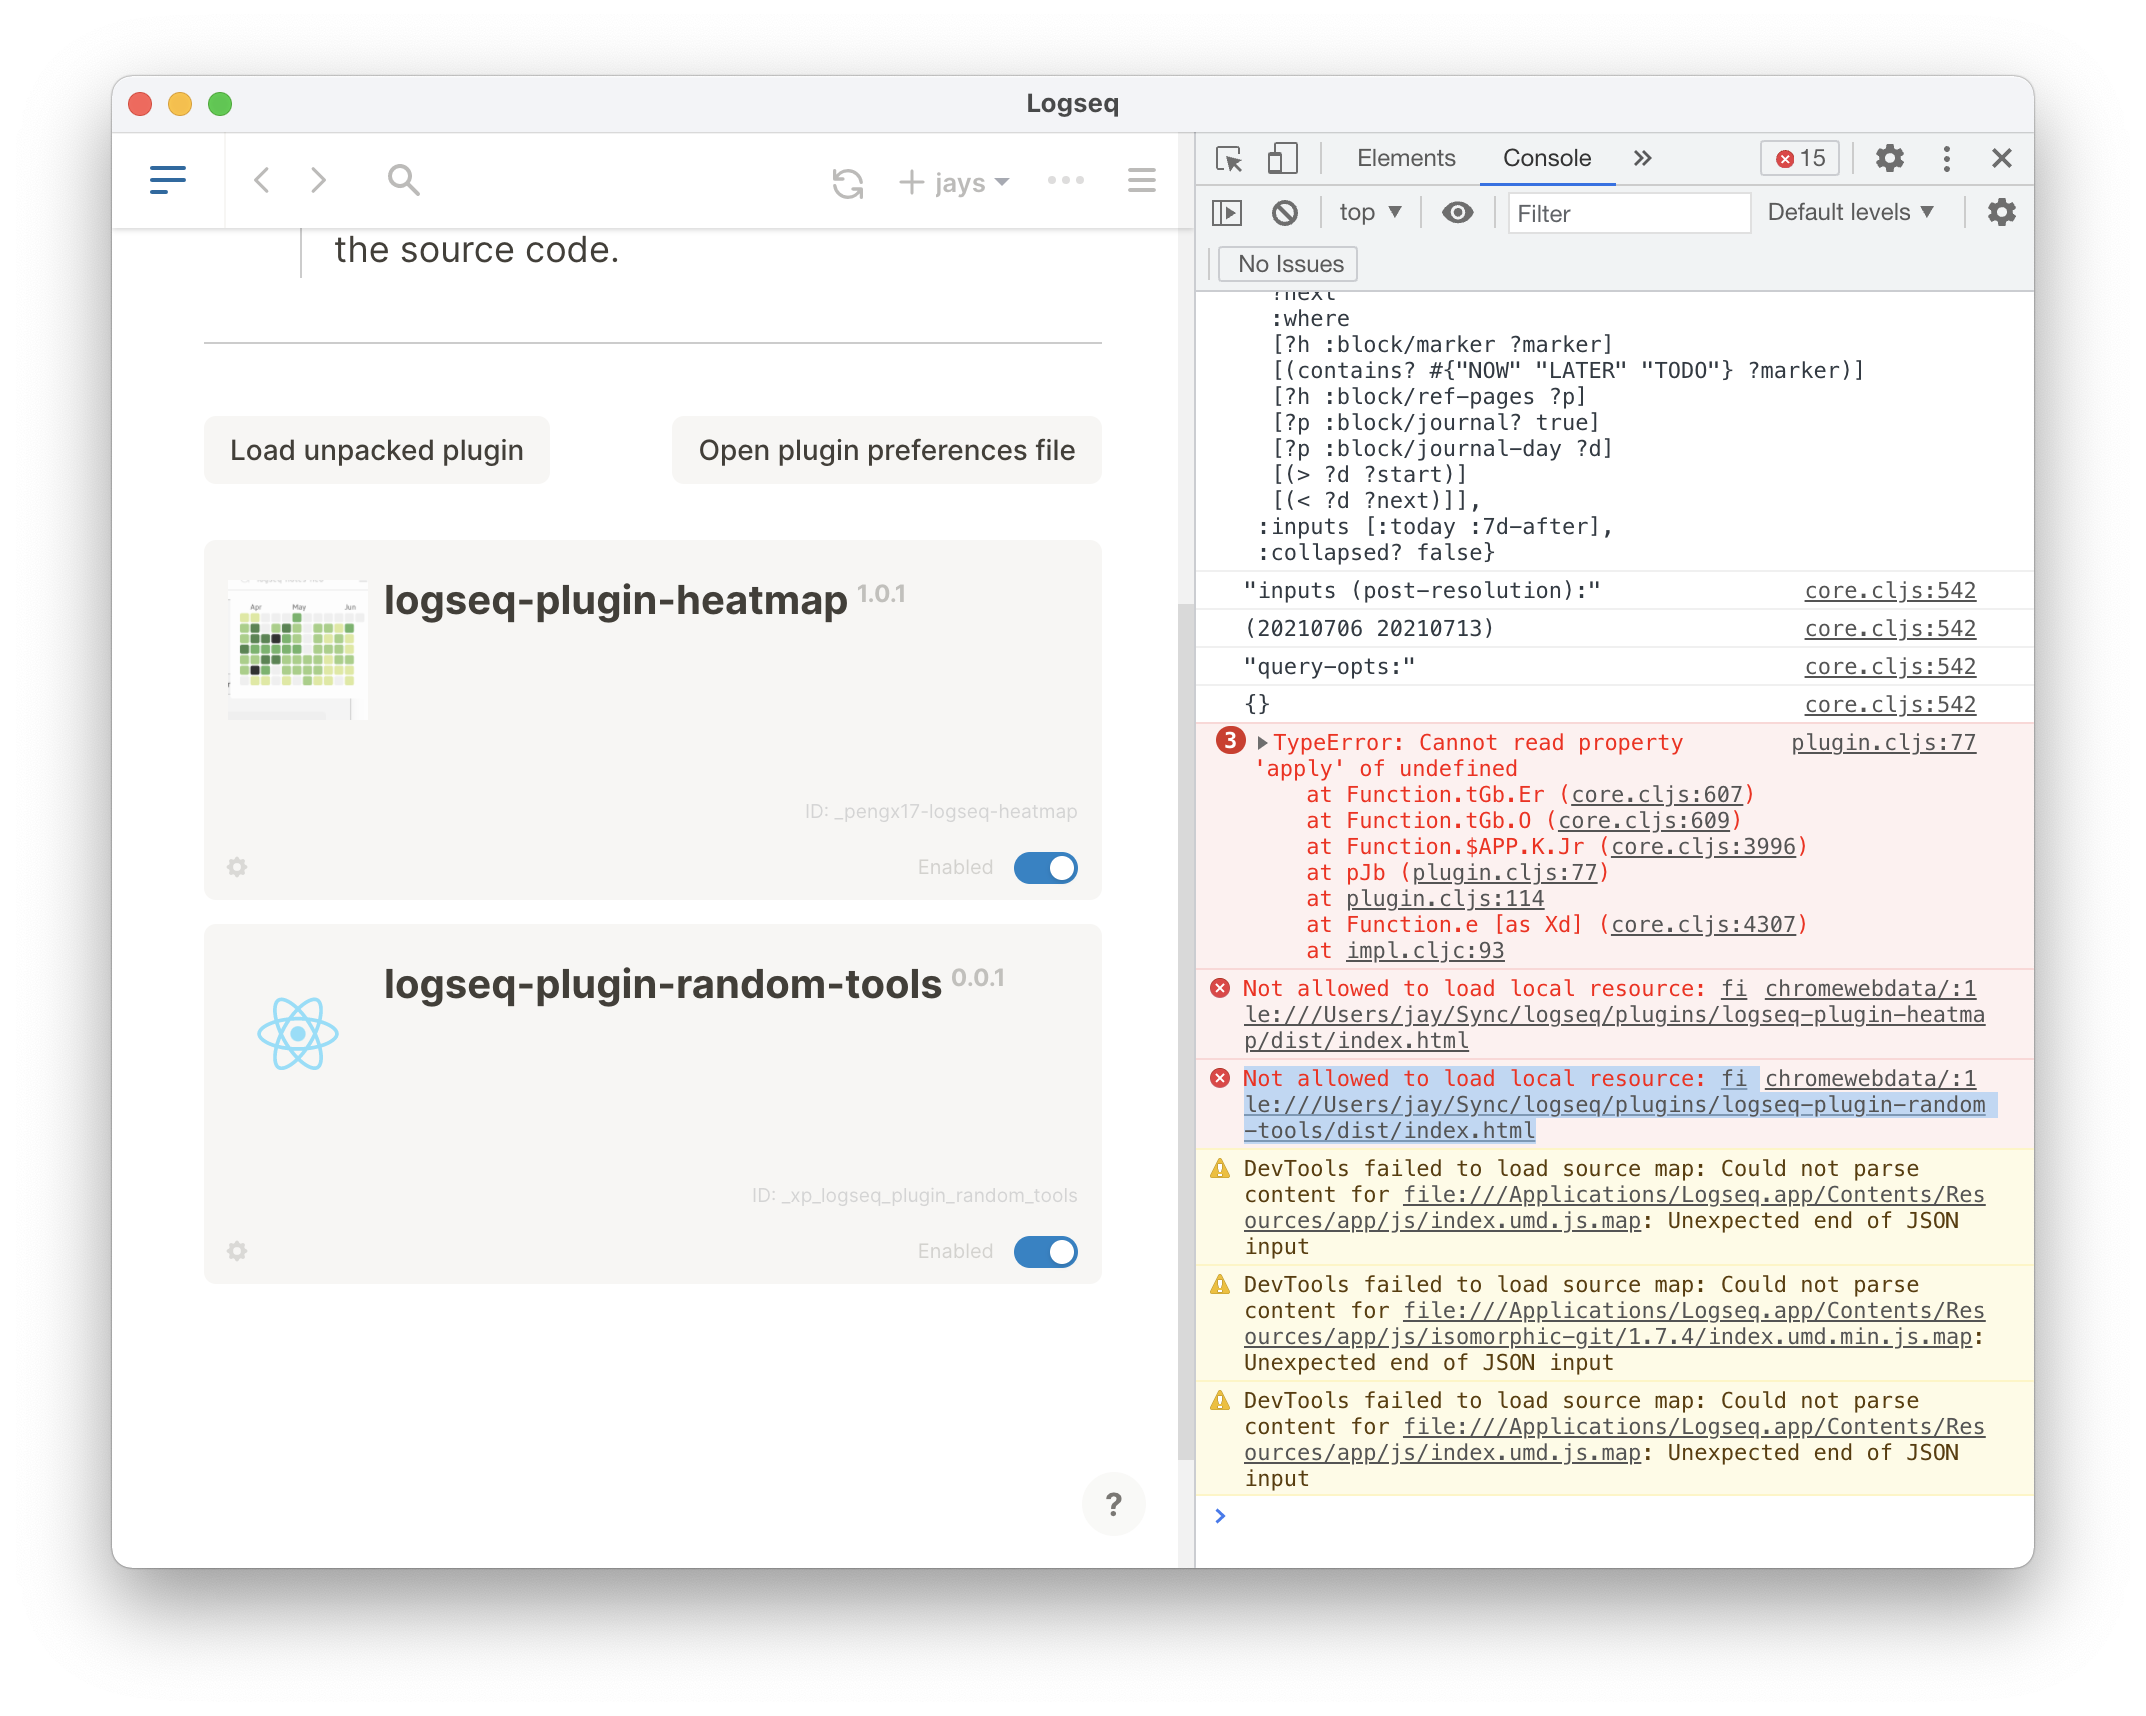The image size is (2146, 1716).
Task: Open core.cljs:542 link beside inputs post-resolution
Action: click(x=1890, y=590)
